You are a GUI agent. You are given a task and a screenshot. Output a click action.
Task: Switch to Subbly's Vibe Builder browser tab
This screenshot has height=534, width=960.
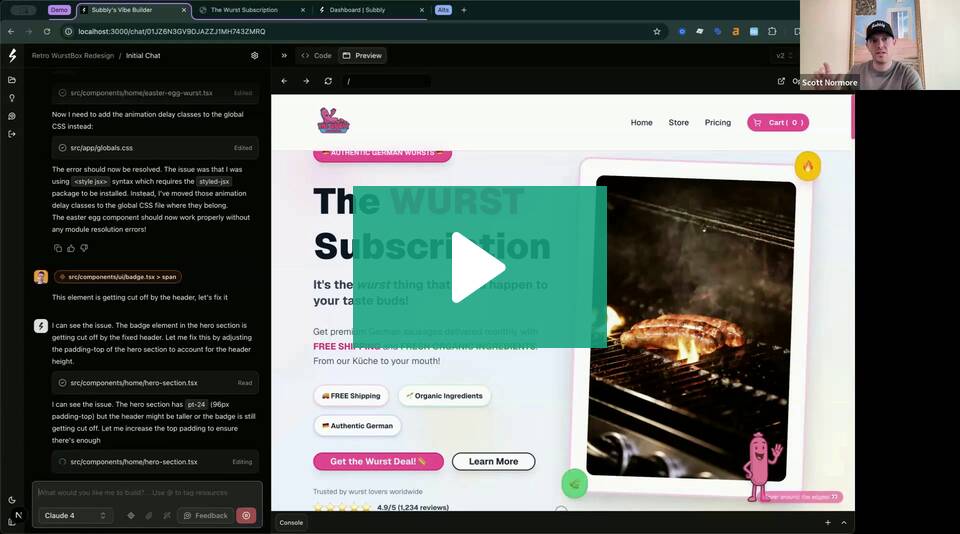[133, 10]
